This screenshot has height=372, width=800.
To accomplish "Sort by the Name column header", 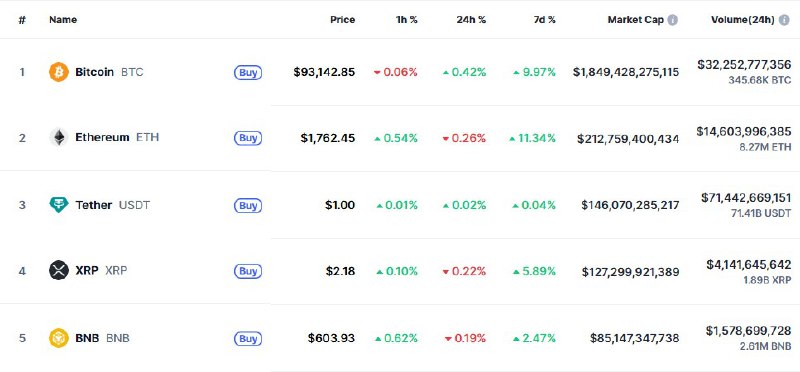I will point(63,20).
